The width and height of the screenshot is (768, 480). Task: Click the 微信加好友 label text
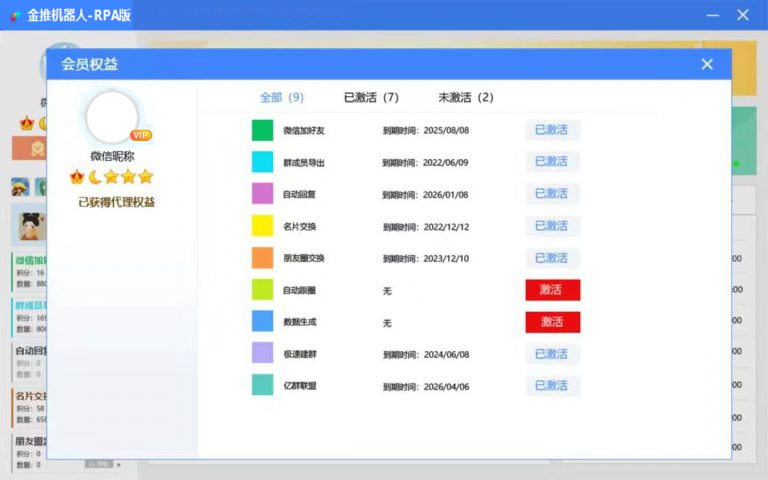pyautogui.click(x=304, y=131)
